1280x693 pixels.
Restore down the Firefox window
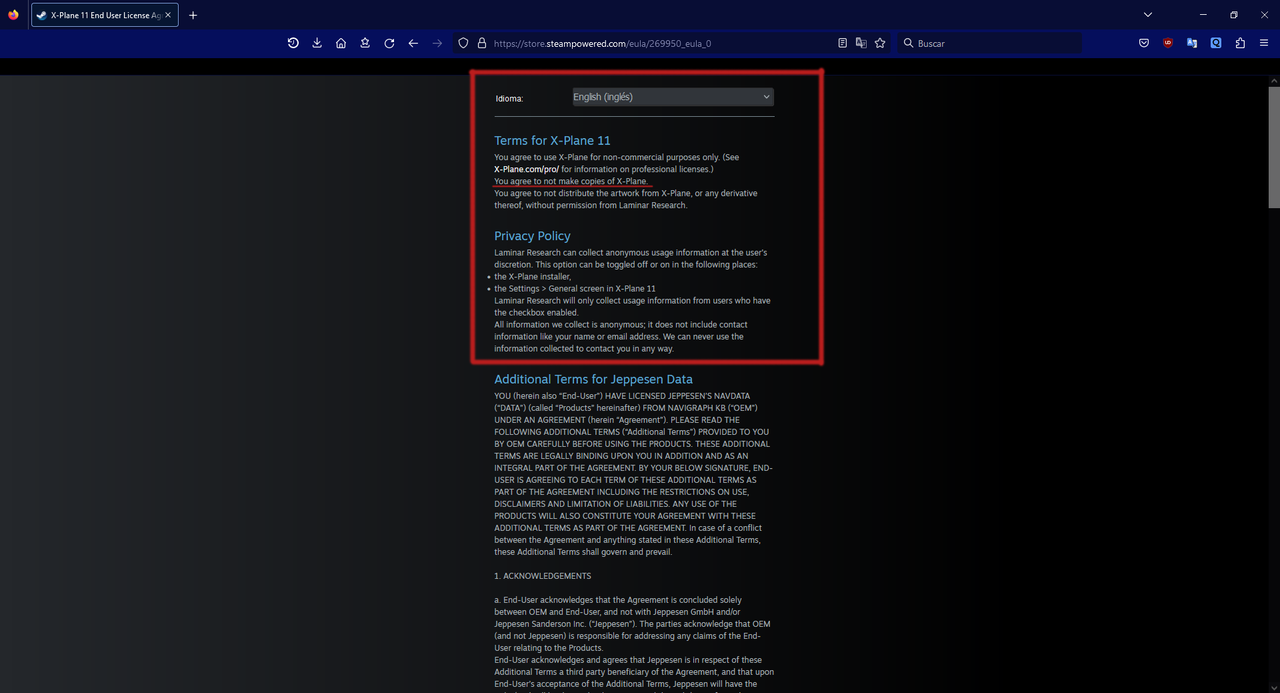1234,15
